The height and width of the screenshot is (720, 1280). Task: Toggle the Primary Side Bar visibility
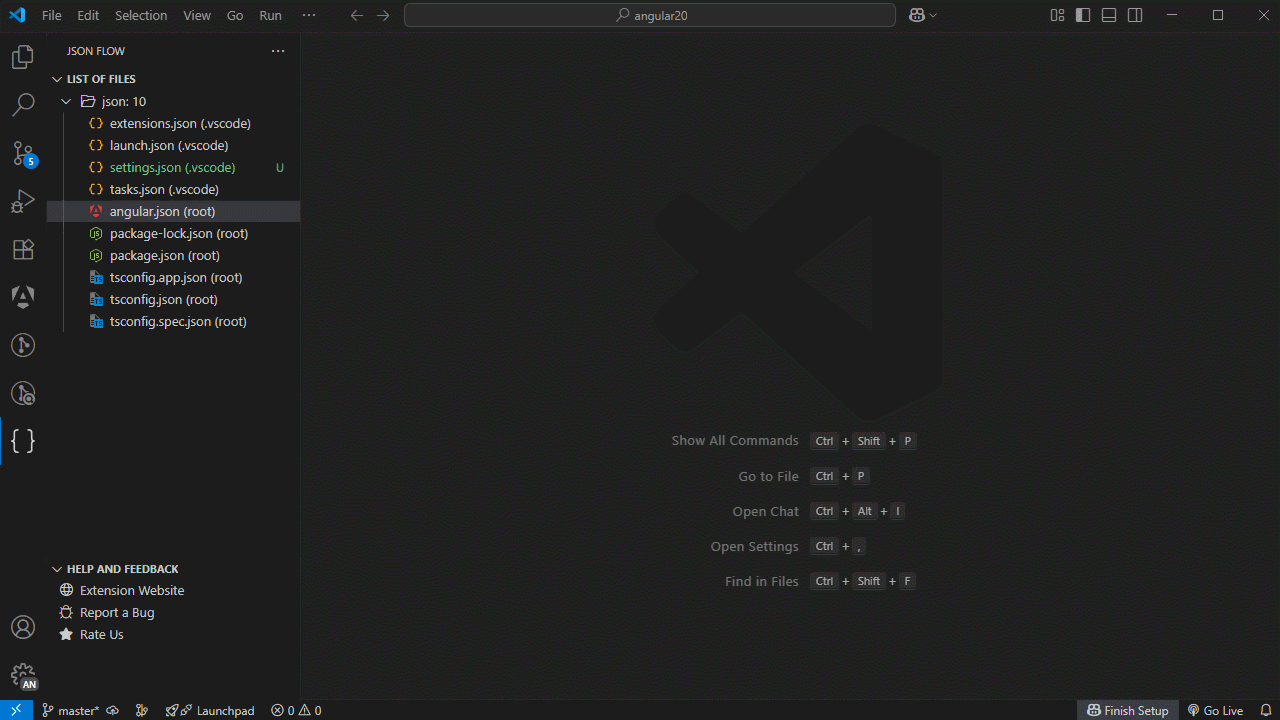(x=1081, y=15)
